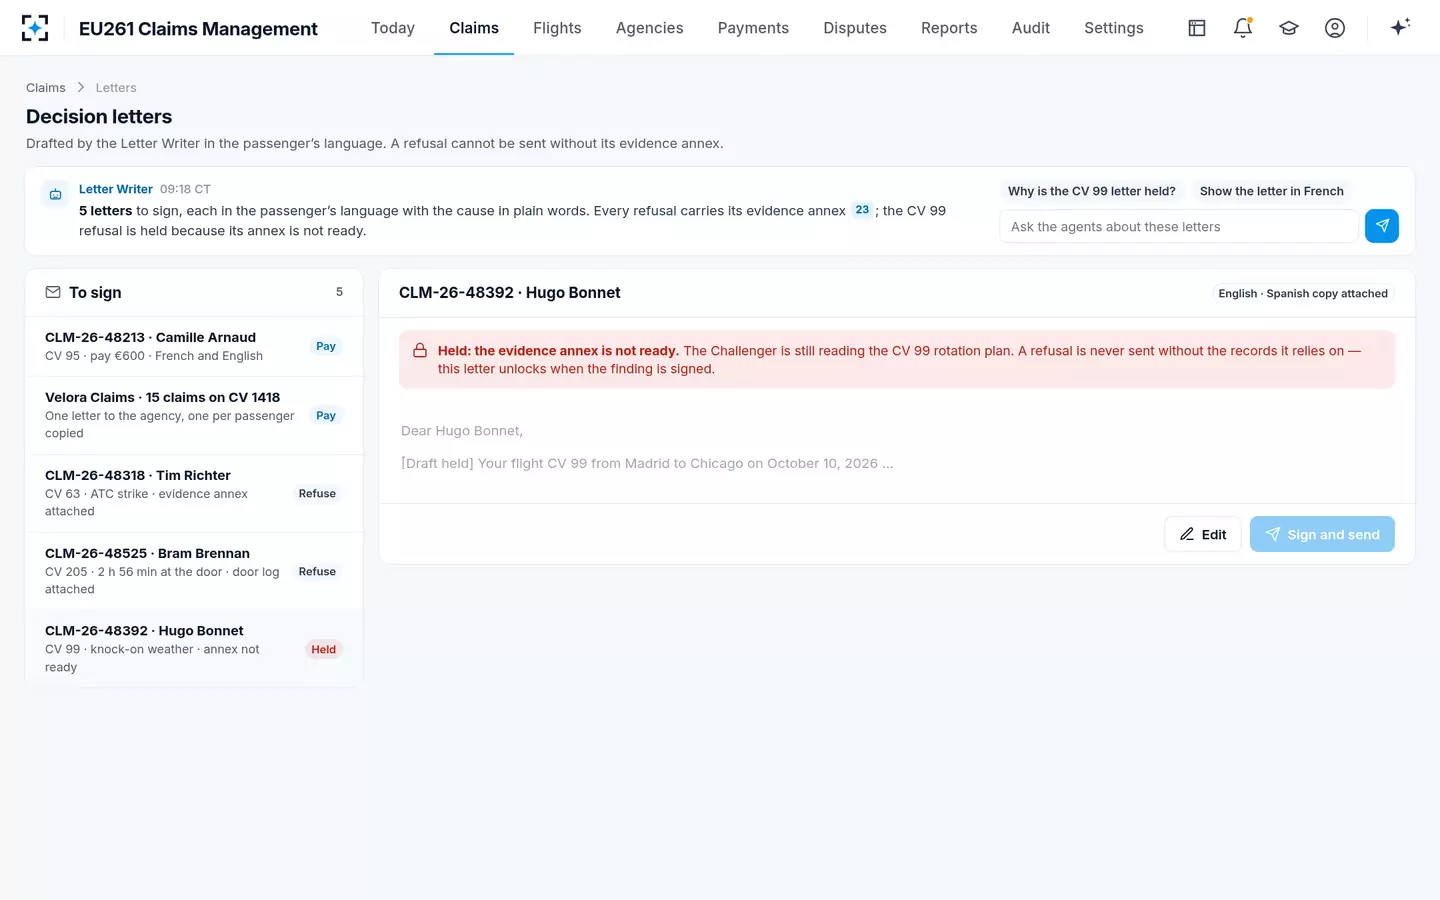
Task: Switch to the Flights tab
Action: tap(557, 28)
